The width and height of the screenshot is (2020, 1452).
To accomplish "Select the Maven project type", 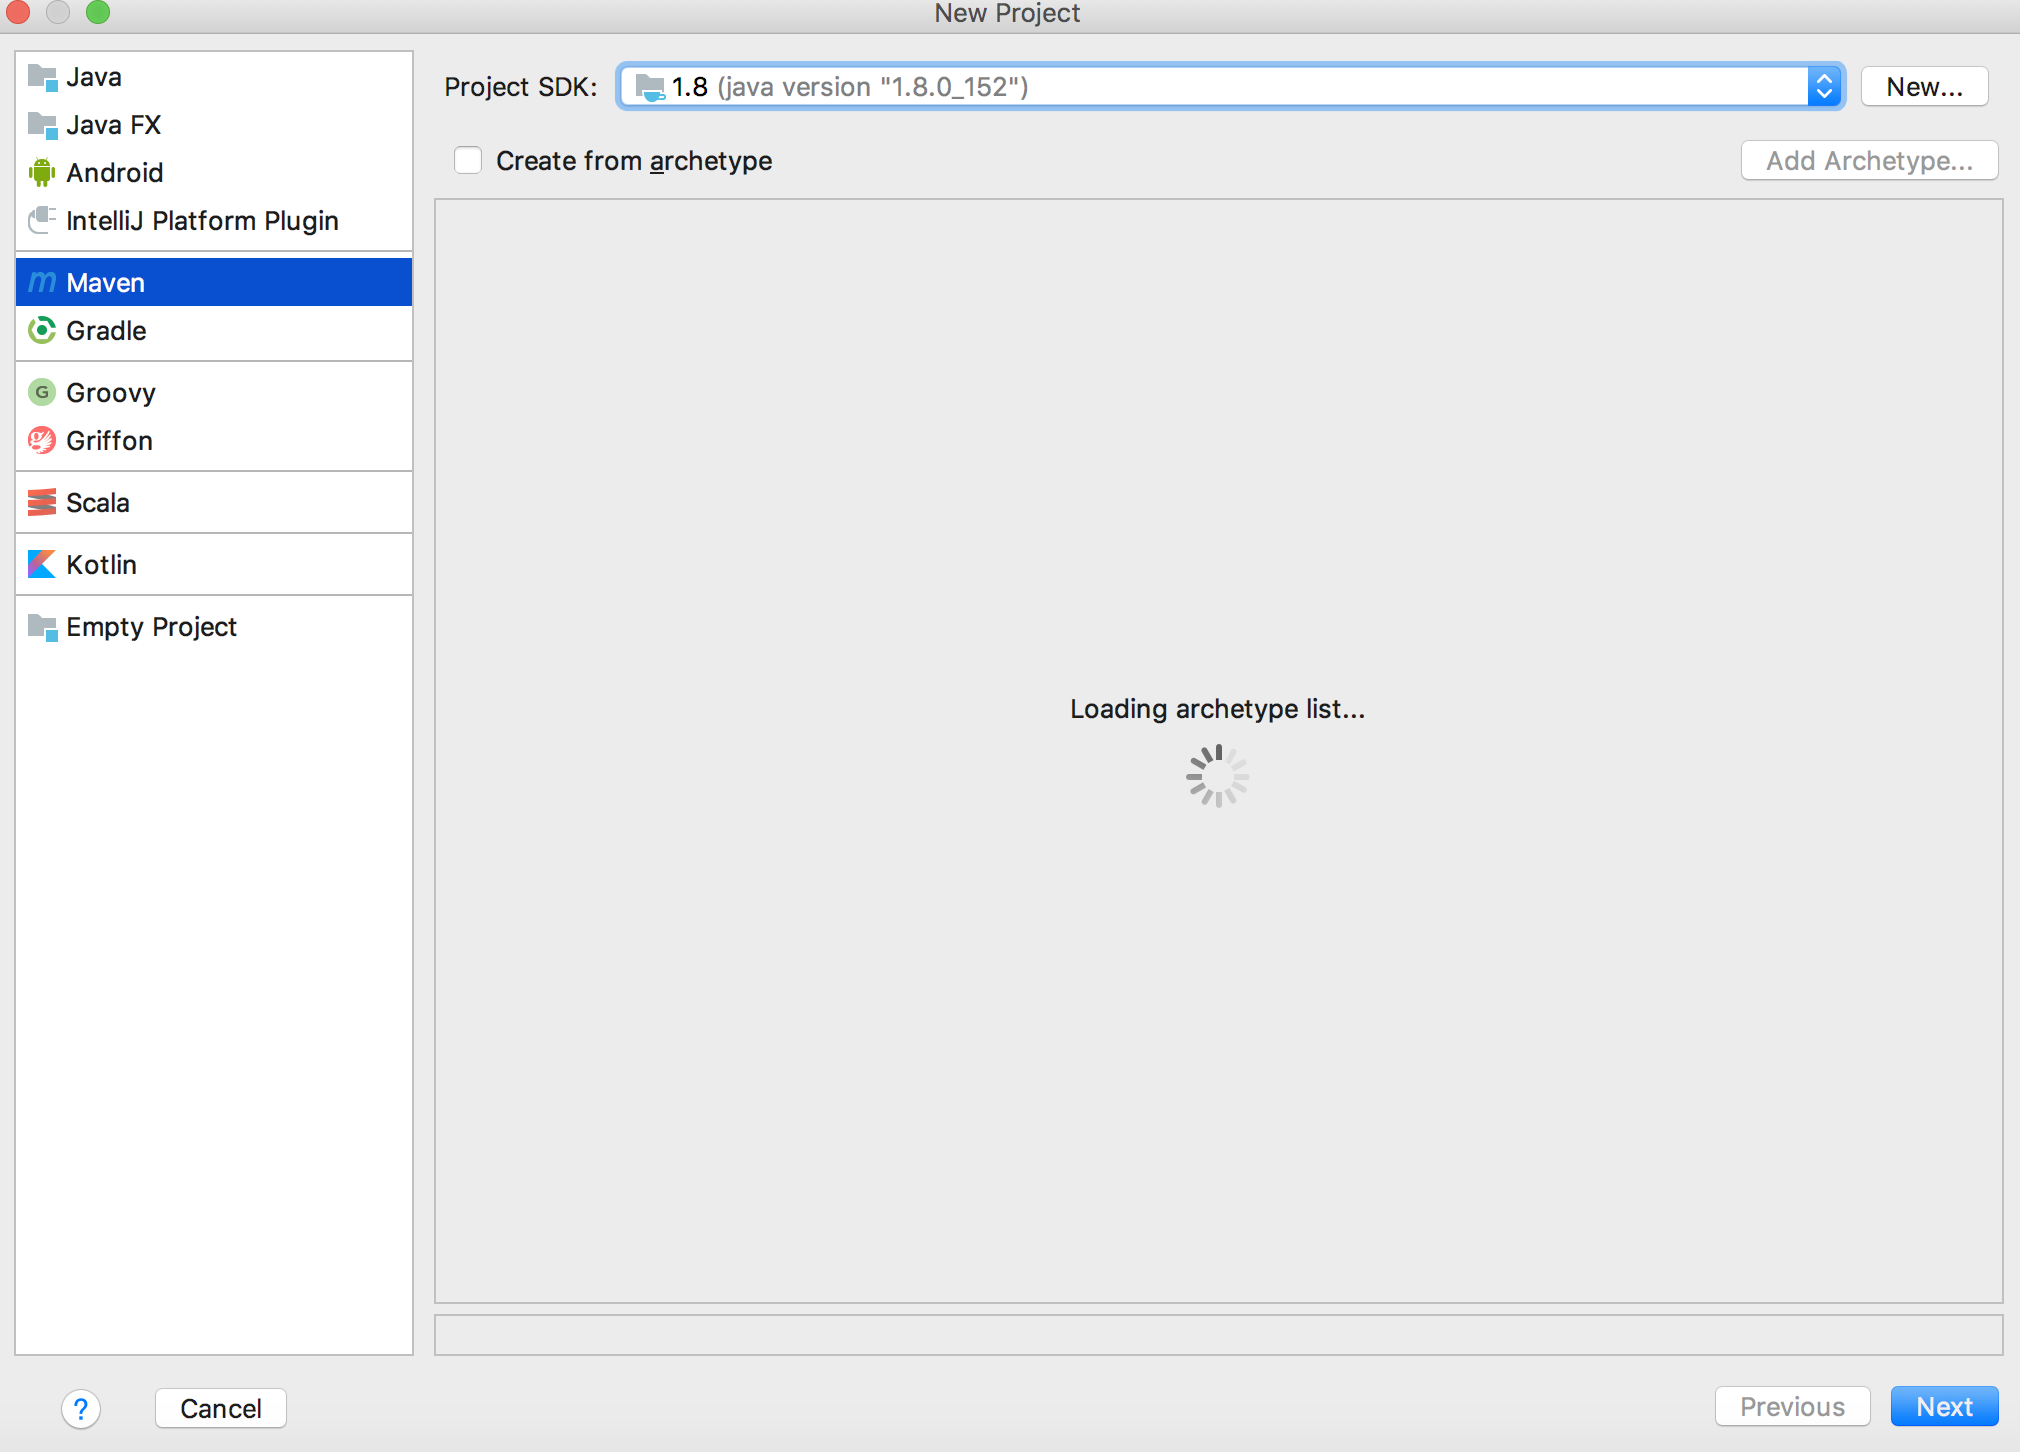I will (214, 283).
